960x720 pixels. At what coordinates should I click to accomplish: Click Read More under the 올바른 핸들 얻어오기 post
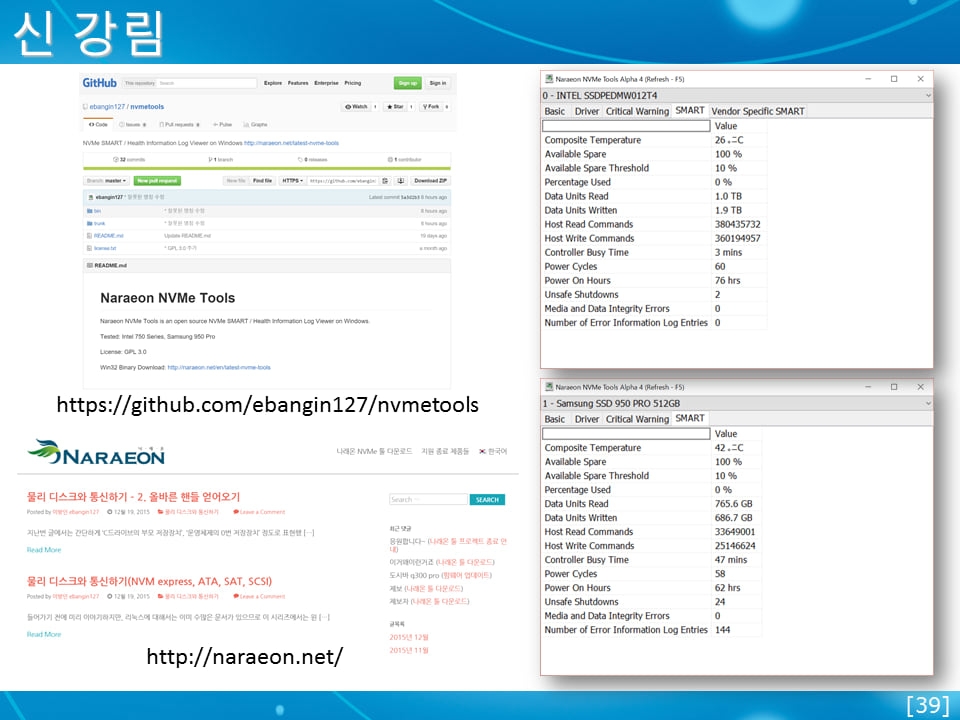click(44, 550)
